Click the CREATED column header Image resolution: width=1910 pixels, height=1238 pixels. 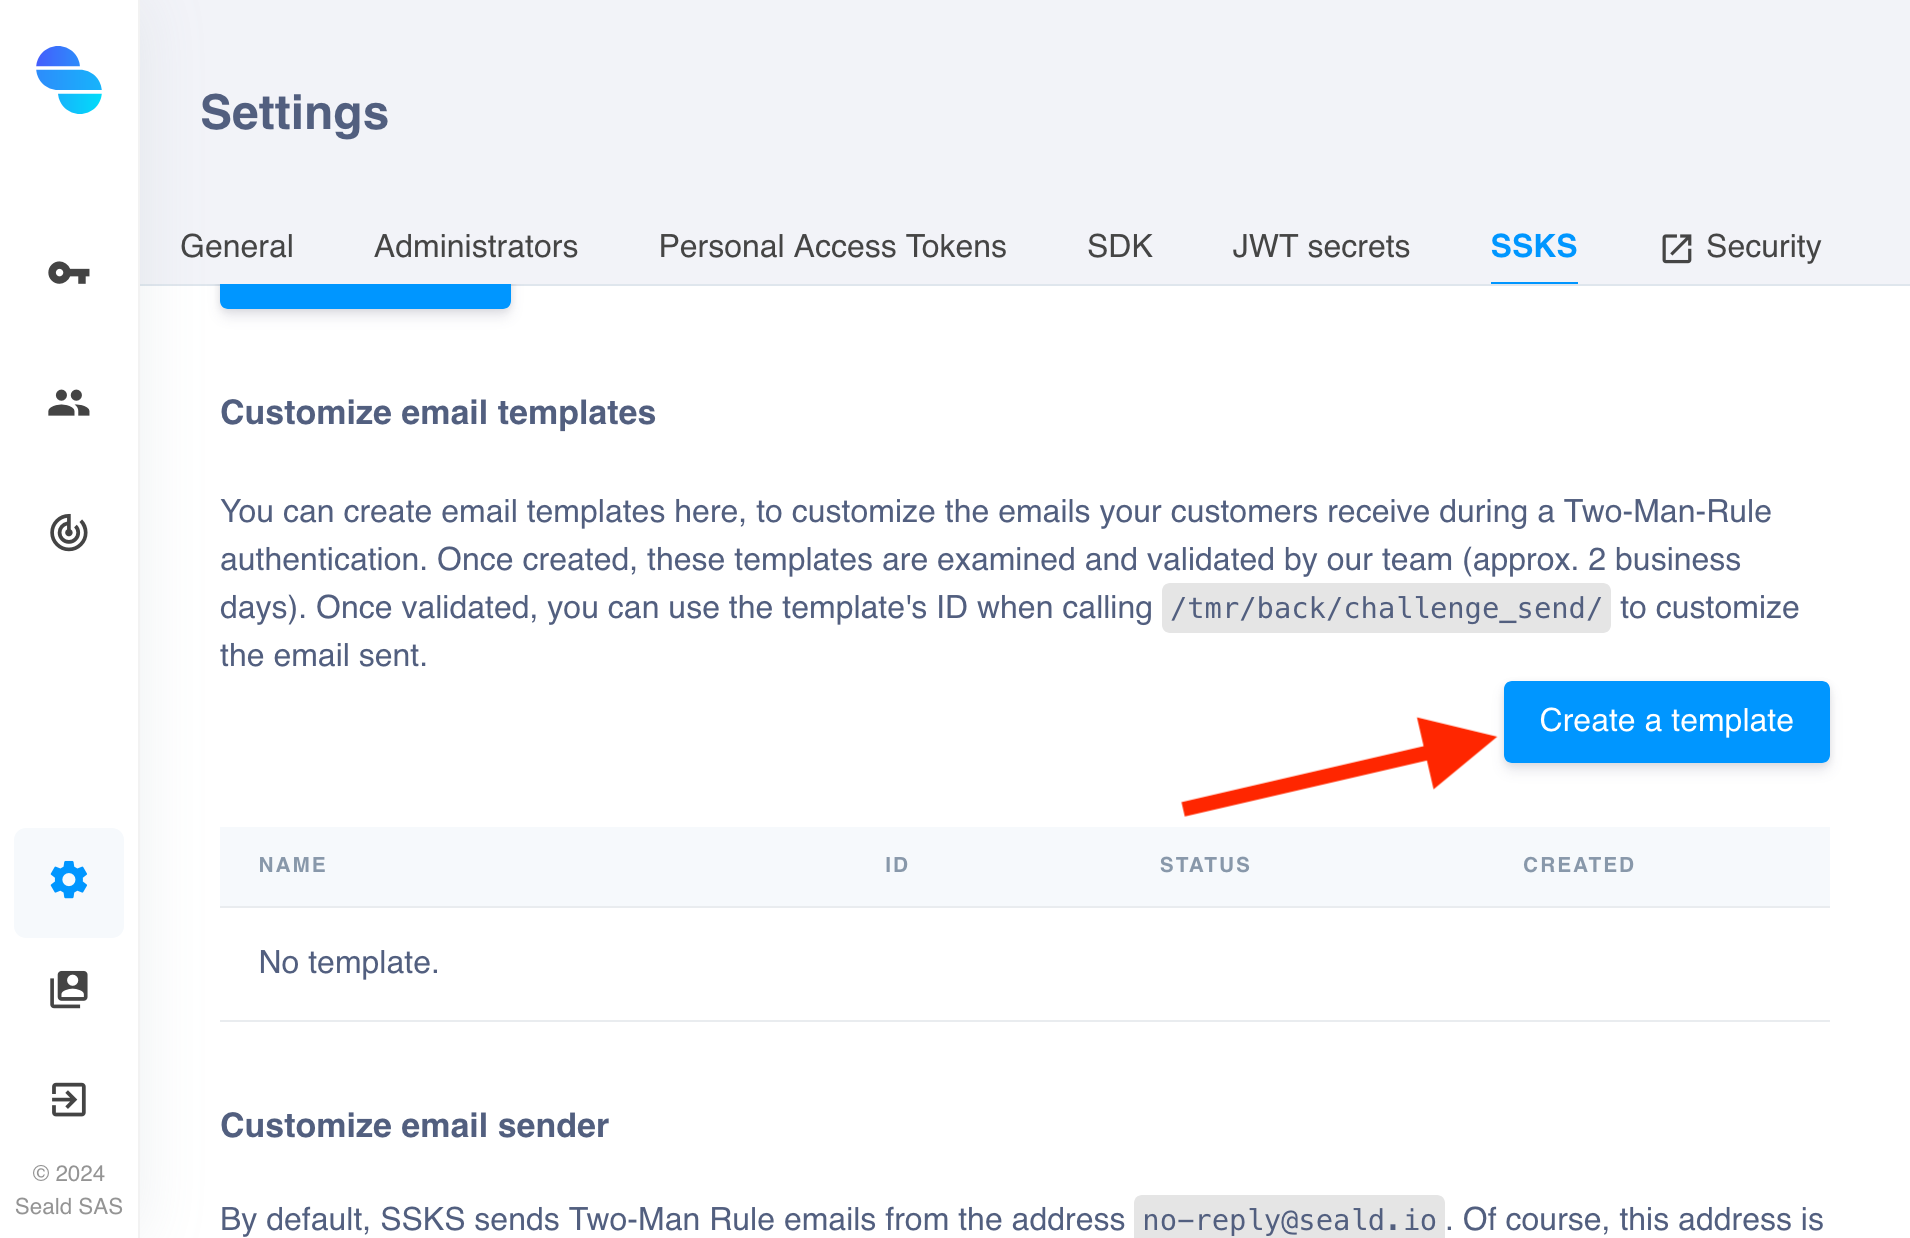pos(1578,865)
